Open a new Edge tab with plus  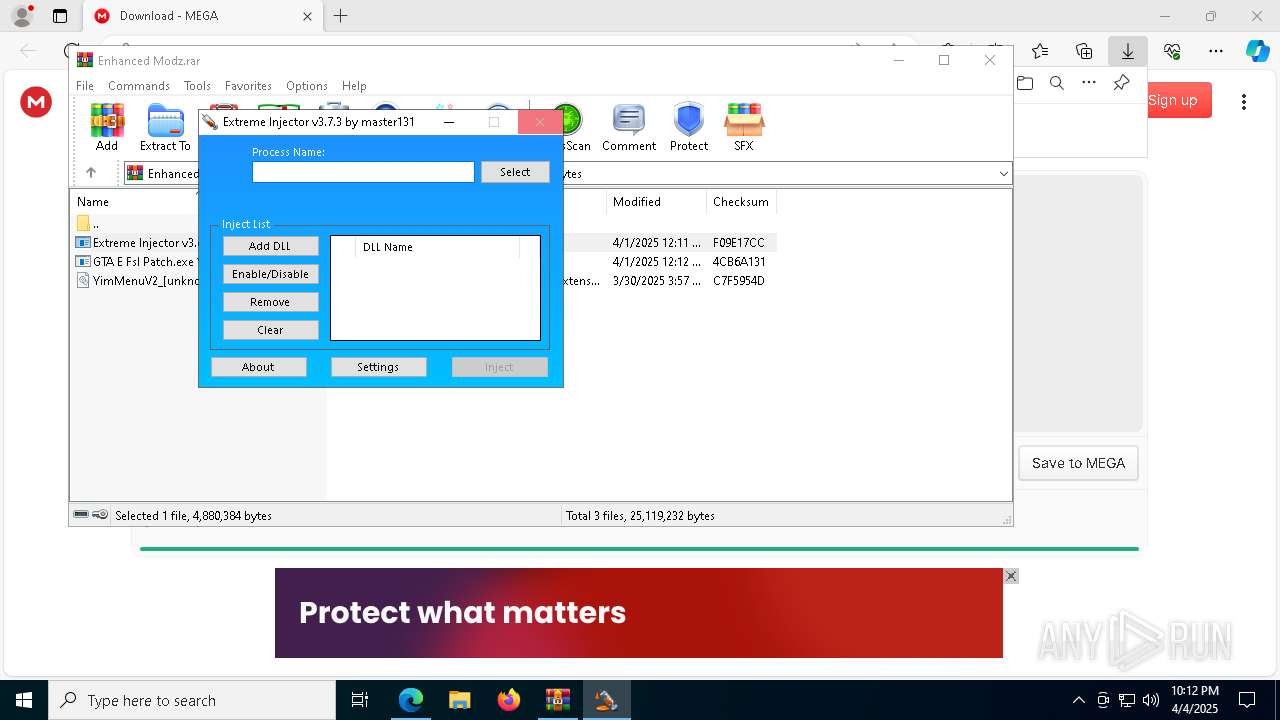[340, 16]
